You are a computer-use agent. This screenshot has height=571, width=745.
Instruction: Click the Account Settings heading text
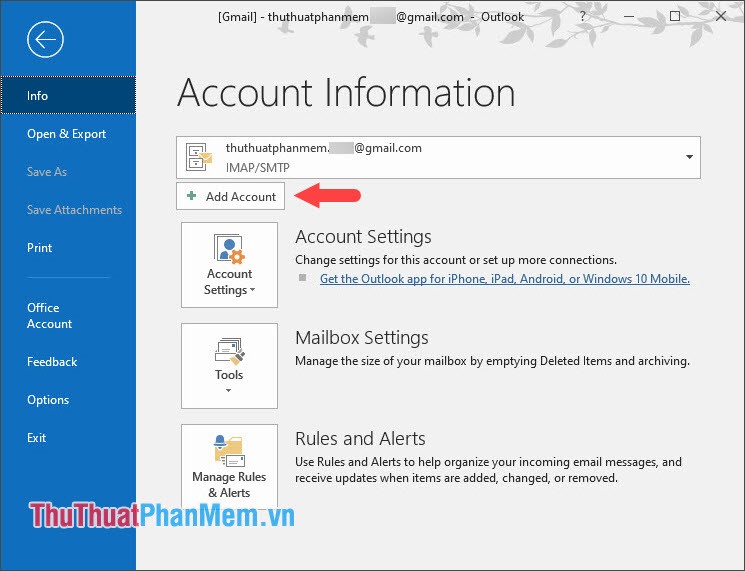coord(363,237)
